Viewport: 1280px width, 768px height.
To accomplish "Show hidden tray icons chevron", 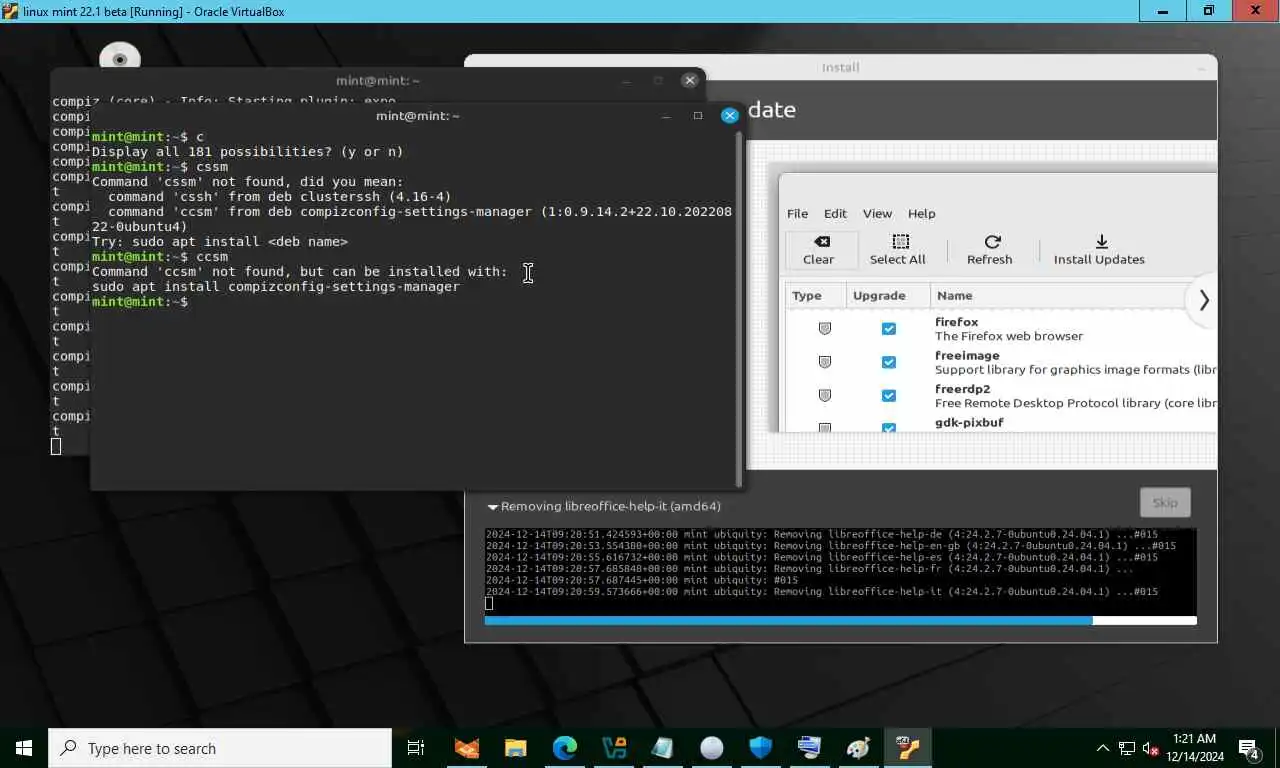I will [1103, 748].
